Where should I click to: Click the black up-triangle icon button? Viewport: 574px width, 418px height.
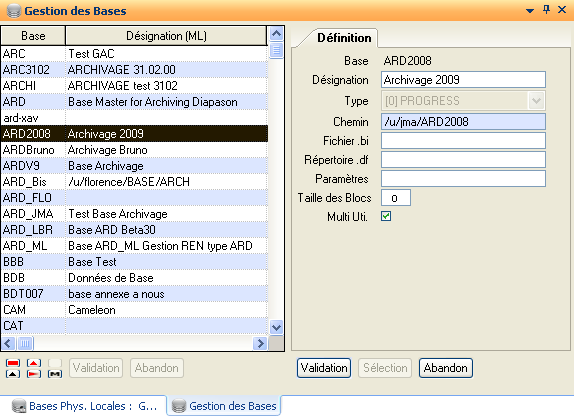click(13, 374)
